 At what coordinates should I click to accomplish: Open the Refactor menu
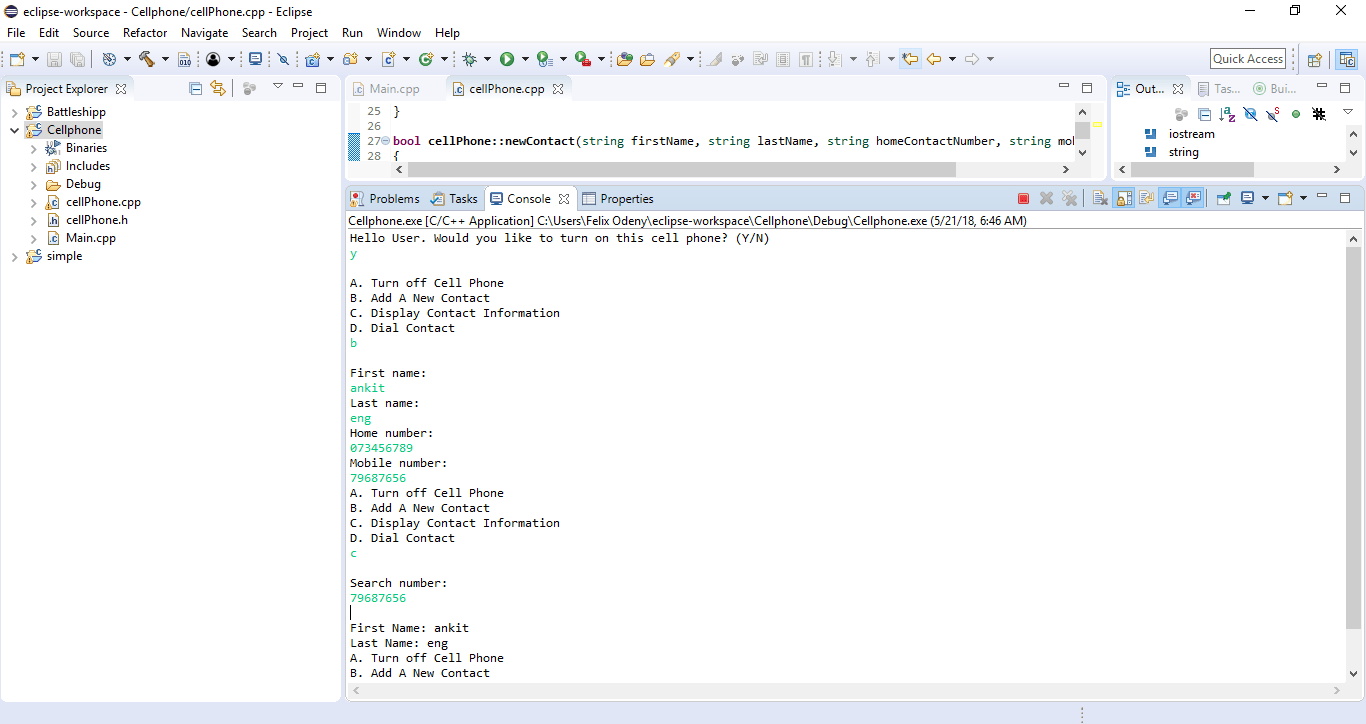[x=145, y=33]
